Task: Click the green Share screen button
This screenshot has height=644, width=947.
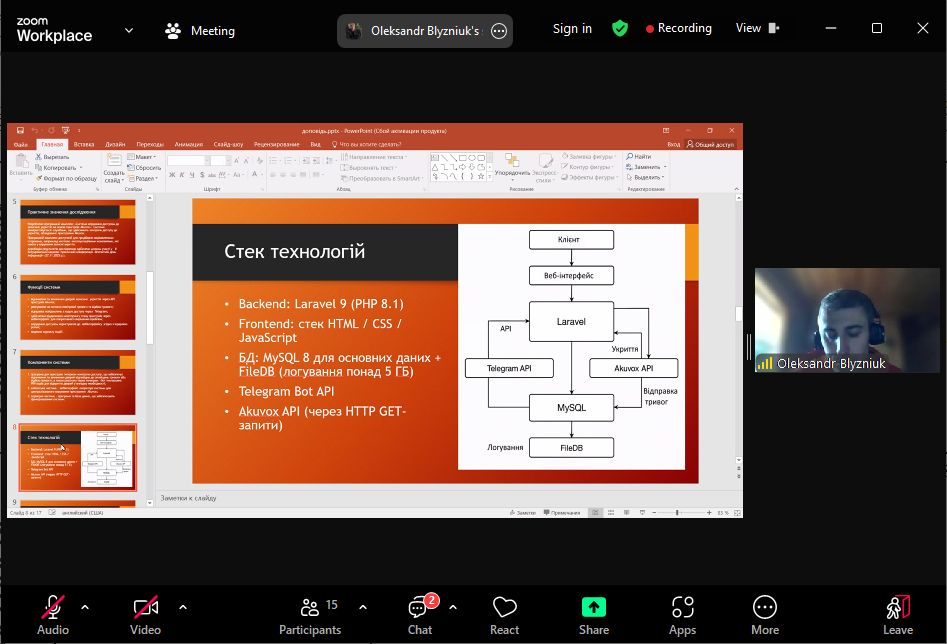Action: (594, 613)
